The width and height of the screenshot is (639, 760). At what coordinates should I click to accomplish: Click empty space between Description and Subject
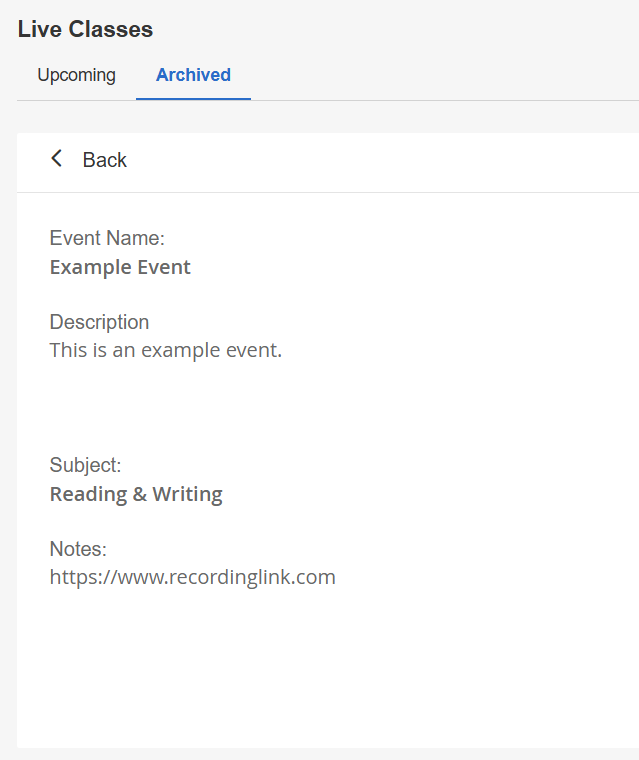tap(300, 408)
